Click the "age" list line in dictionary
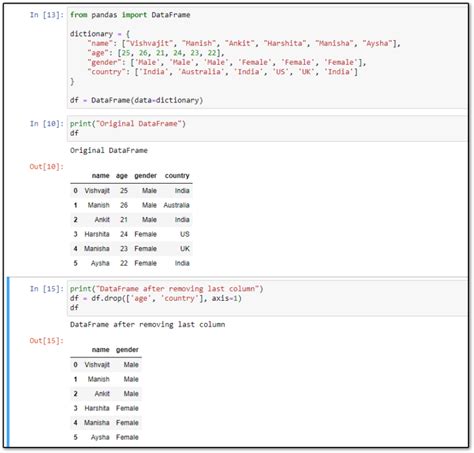This screenshot has width=474, height=453. point(156,53)
